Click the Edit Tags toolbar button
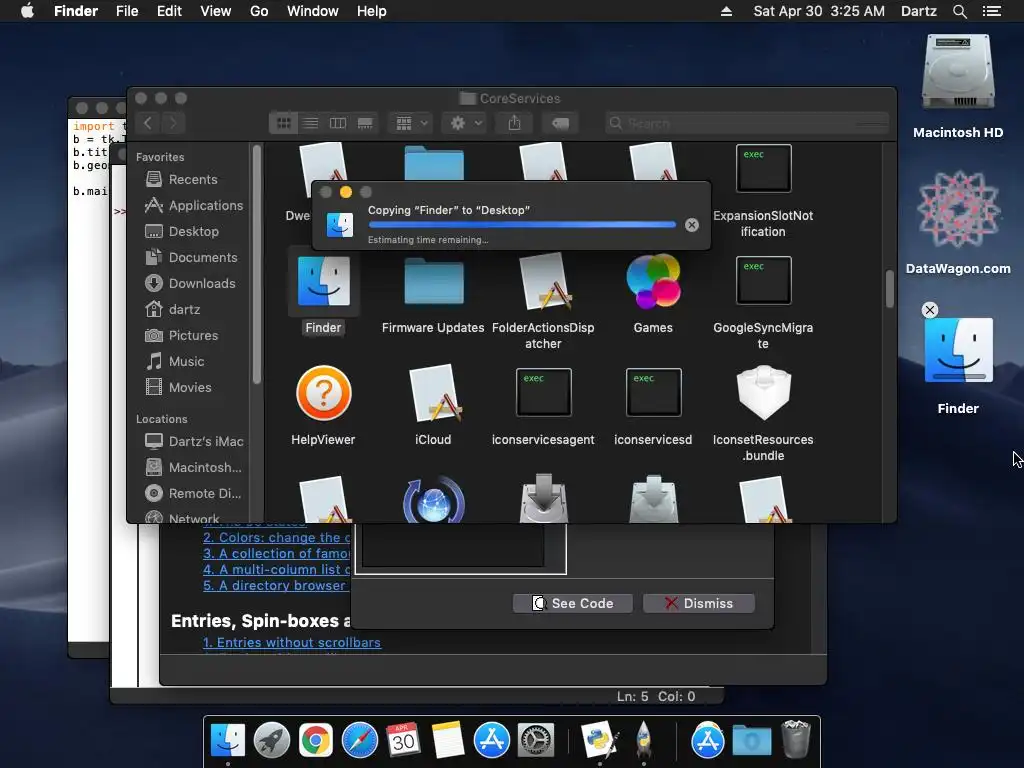This screenshot has height=768, width=1024. click(x=560, y=123)
